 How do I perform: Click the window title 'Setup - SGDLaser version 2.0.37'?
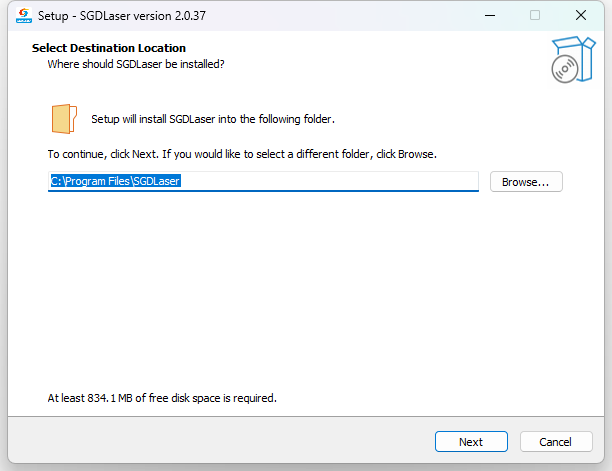coord(122,16)
